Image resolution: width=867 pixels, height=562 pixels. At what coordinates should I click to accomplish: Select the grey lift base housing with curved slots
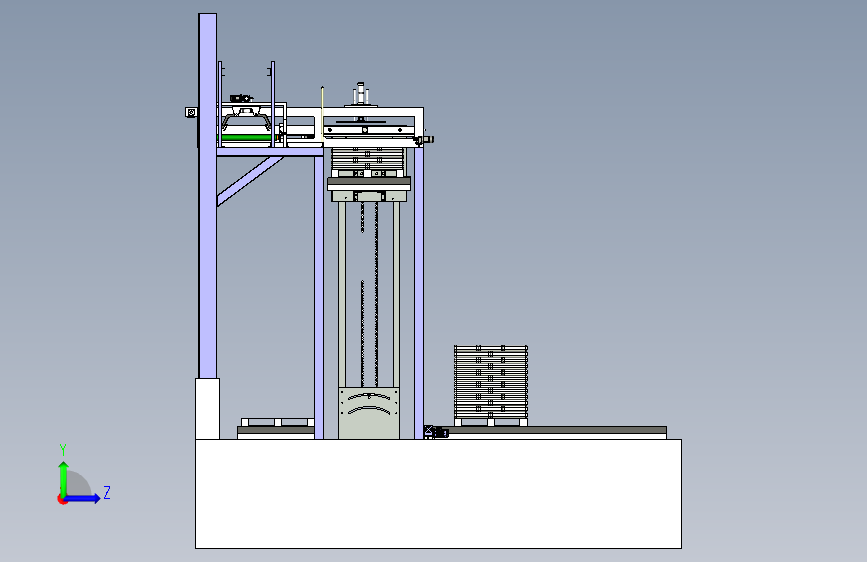click(x=369, y=413)
